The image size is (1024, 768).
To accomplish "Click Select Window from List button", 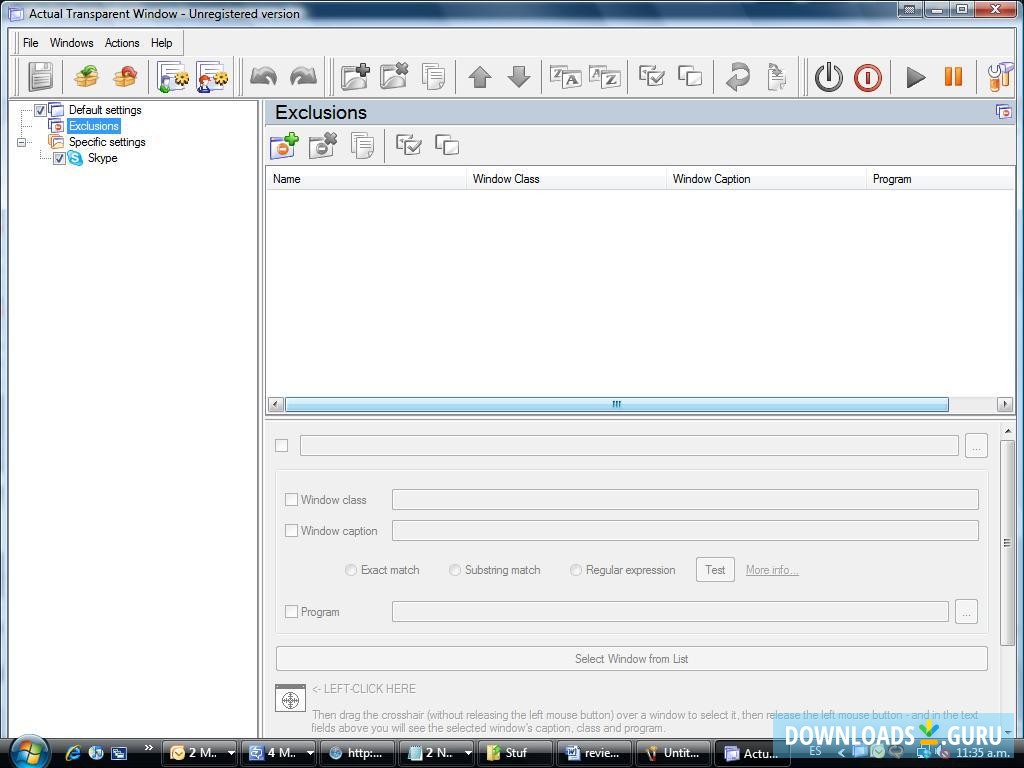I will [x=631, y=659].
